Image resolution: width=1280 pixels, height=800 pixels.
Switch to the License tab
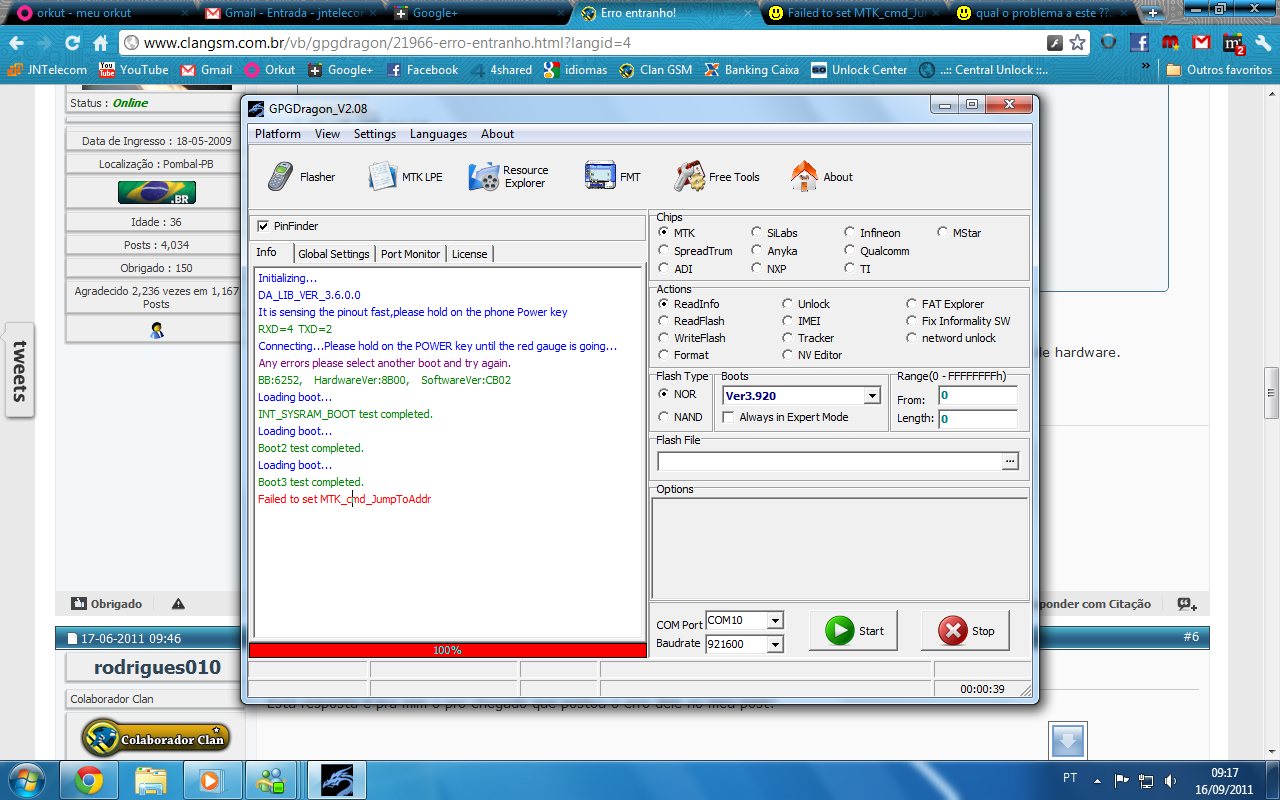pos(469,254)
